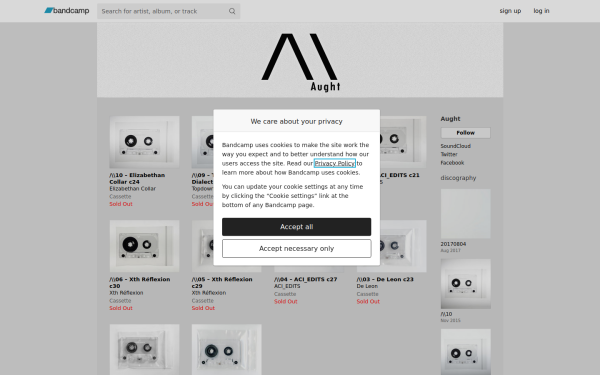Image resolution: width=600 pixels, height=375 pixels.
Task: Click the Aught banner logo
Action: (x=300, y=60)
